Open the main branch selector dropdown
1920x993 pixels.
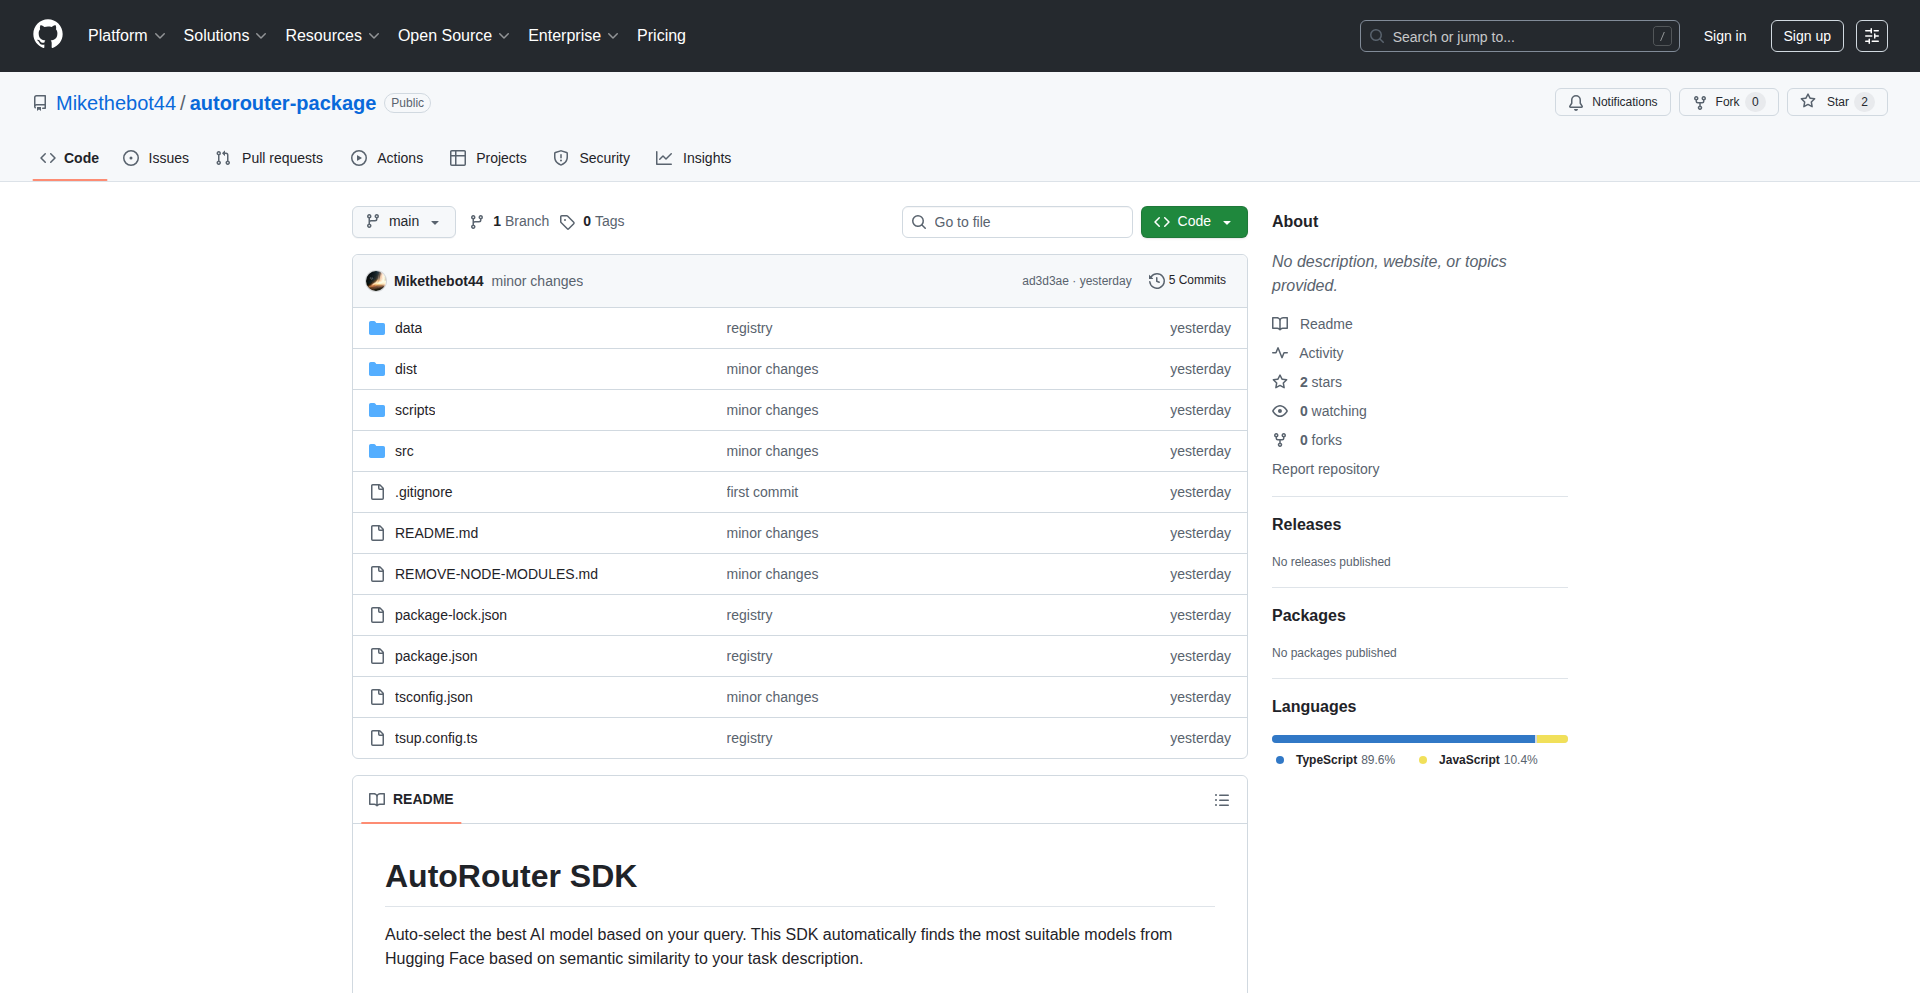(403, 222)
